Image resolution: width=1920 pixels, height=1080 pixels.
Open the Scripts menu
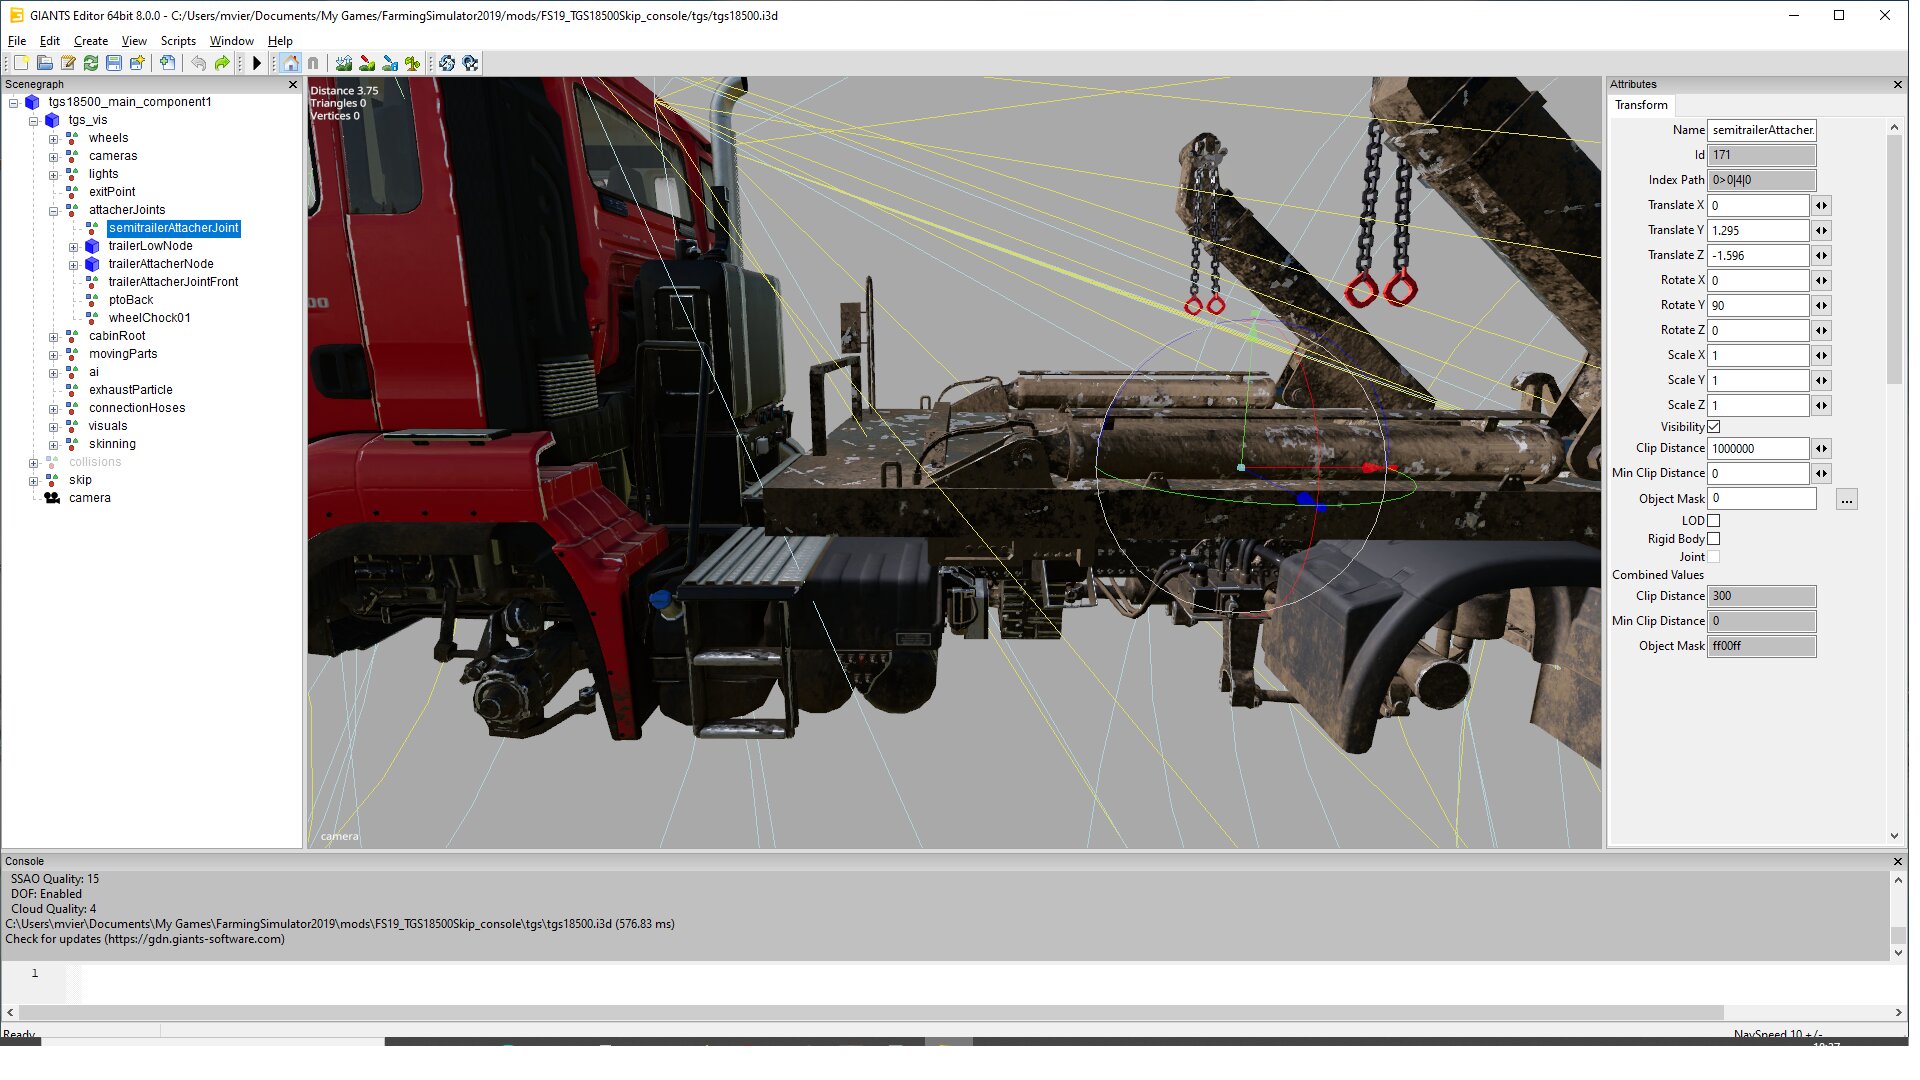(x=178, y=41)
